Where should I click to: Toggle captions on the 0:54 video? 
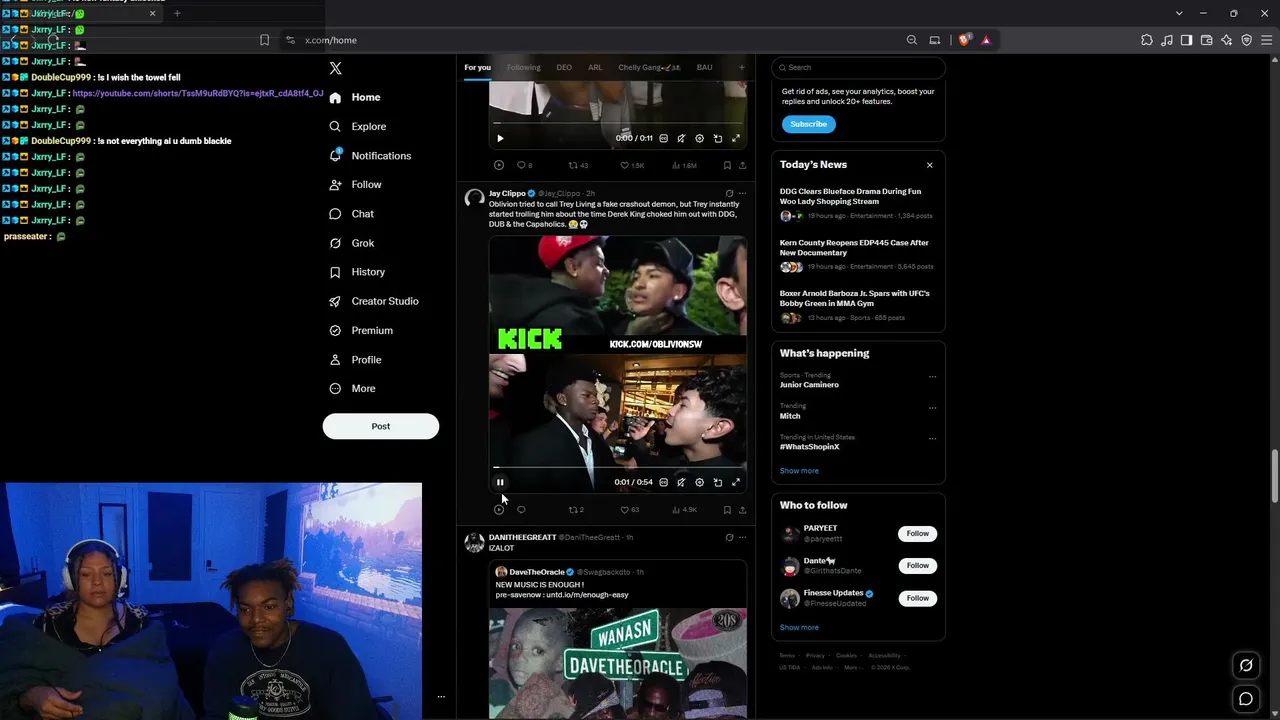tap(663, 482)
